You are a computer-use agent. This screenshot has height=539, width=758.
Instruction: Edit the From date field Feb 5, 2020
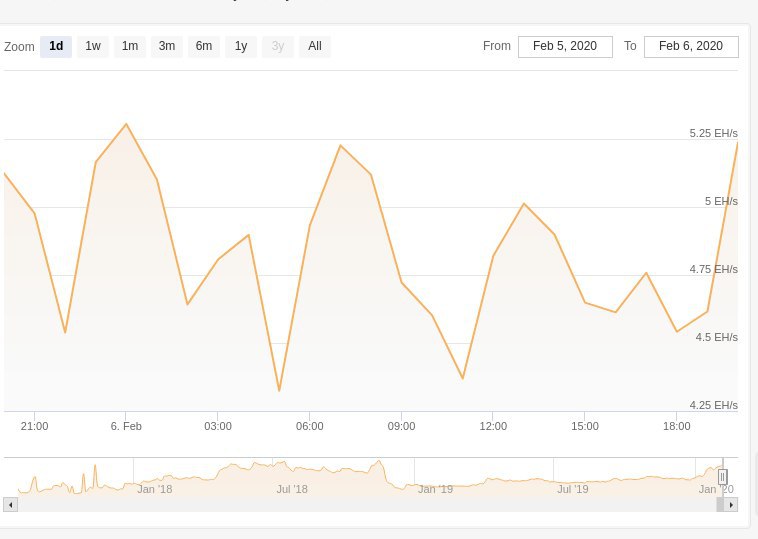[x=565, y=46]
